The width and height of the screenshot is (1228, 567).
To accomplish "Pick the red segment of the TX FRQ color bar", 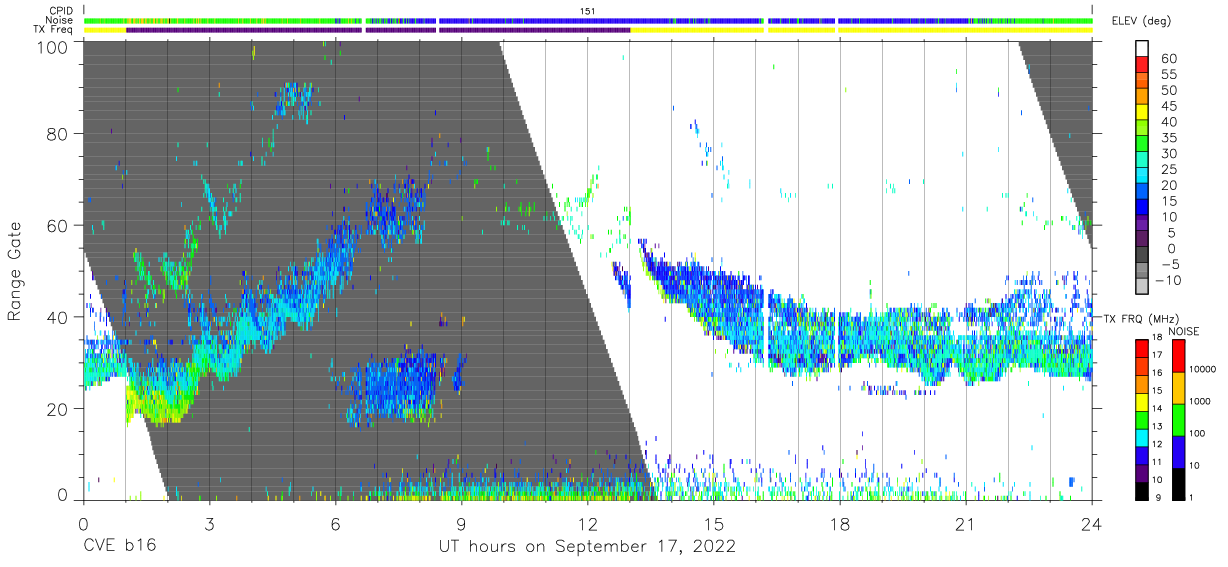I will pos(1141,349).
